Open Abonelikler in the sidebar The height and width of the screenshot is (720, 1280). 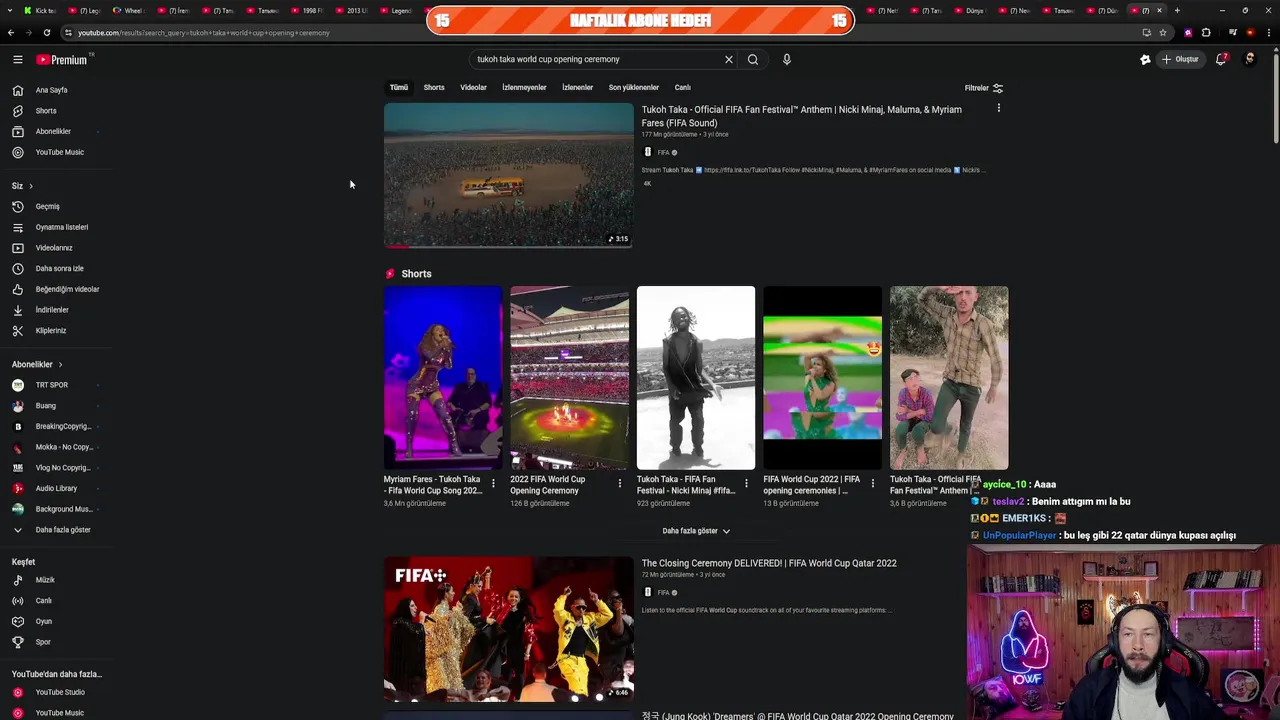coord(55,131)
